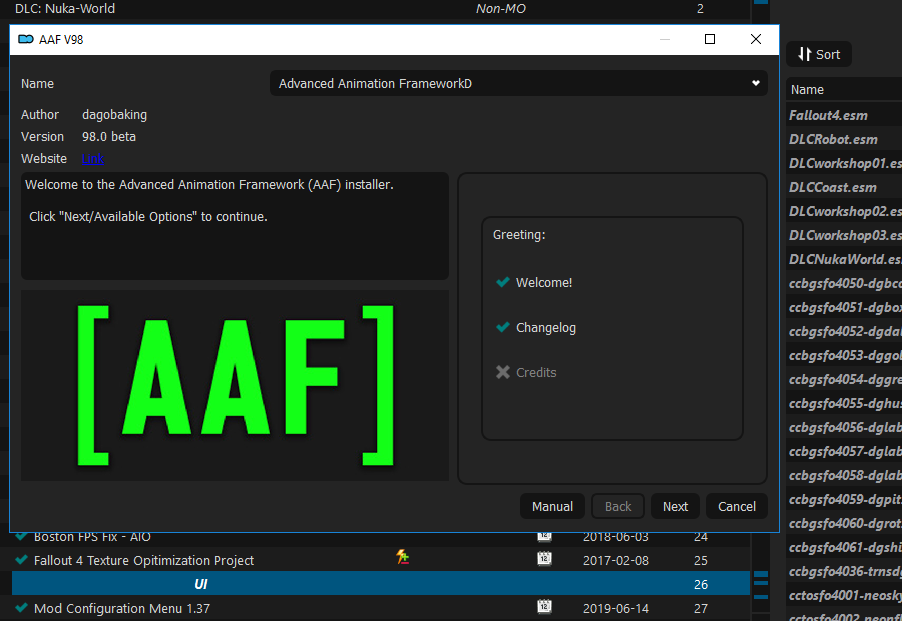Click Next to continue installer
The width and height of the screenshot is (902, 621).
tap(675, 507)
